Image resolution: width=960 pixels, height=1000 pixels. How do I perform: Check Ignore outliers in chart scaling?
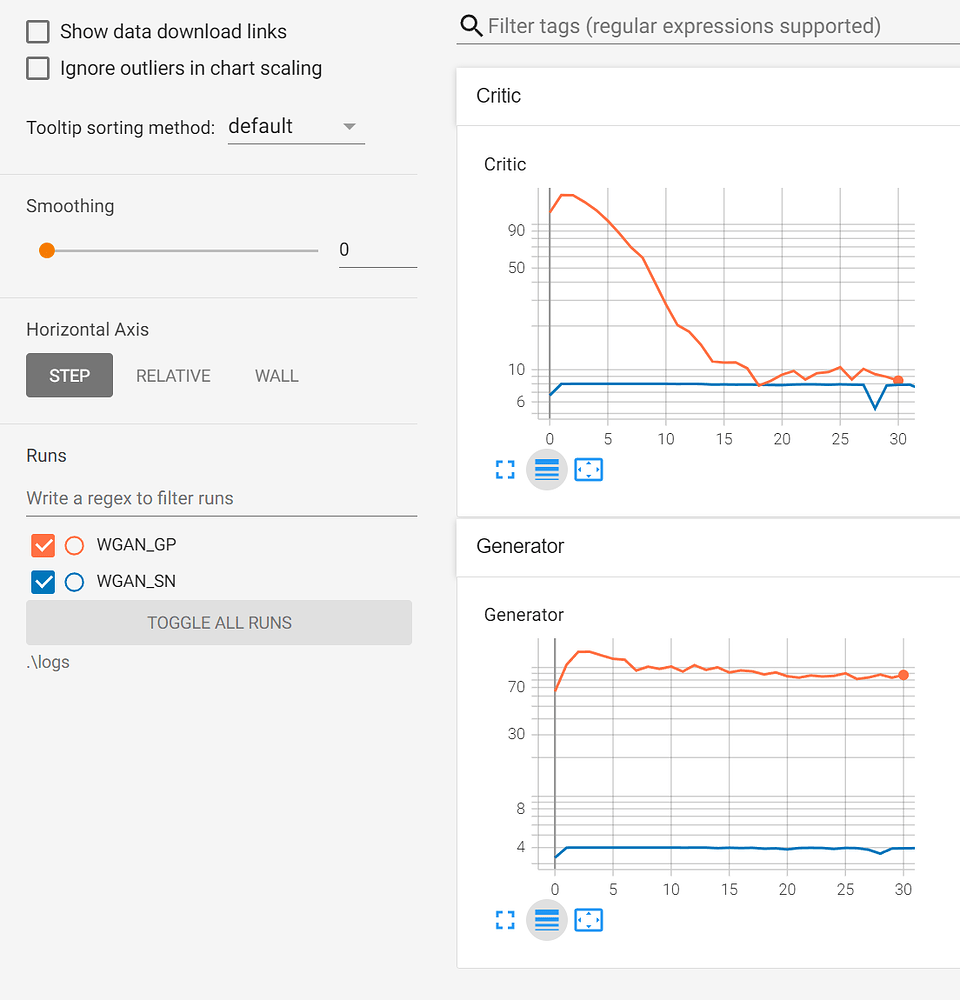coord(38,69)
